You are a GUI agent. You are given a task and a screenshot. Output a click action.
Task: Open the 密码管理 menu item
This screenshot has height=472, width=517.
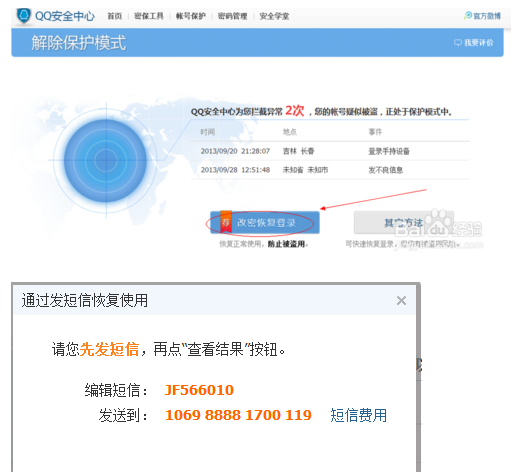[232, 16]
